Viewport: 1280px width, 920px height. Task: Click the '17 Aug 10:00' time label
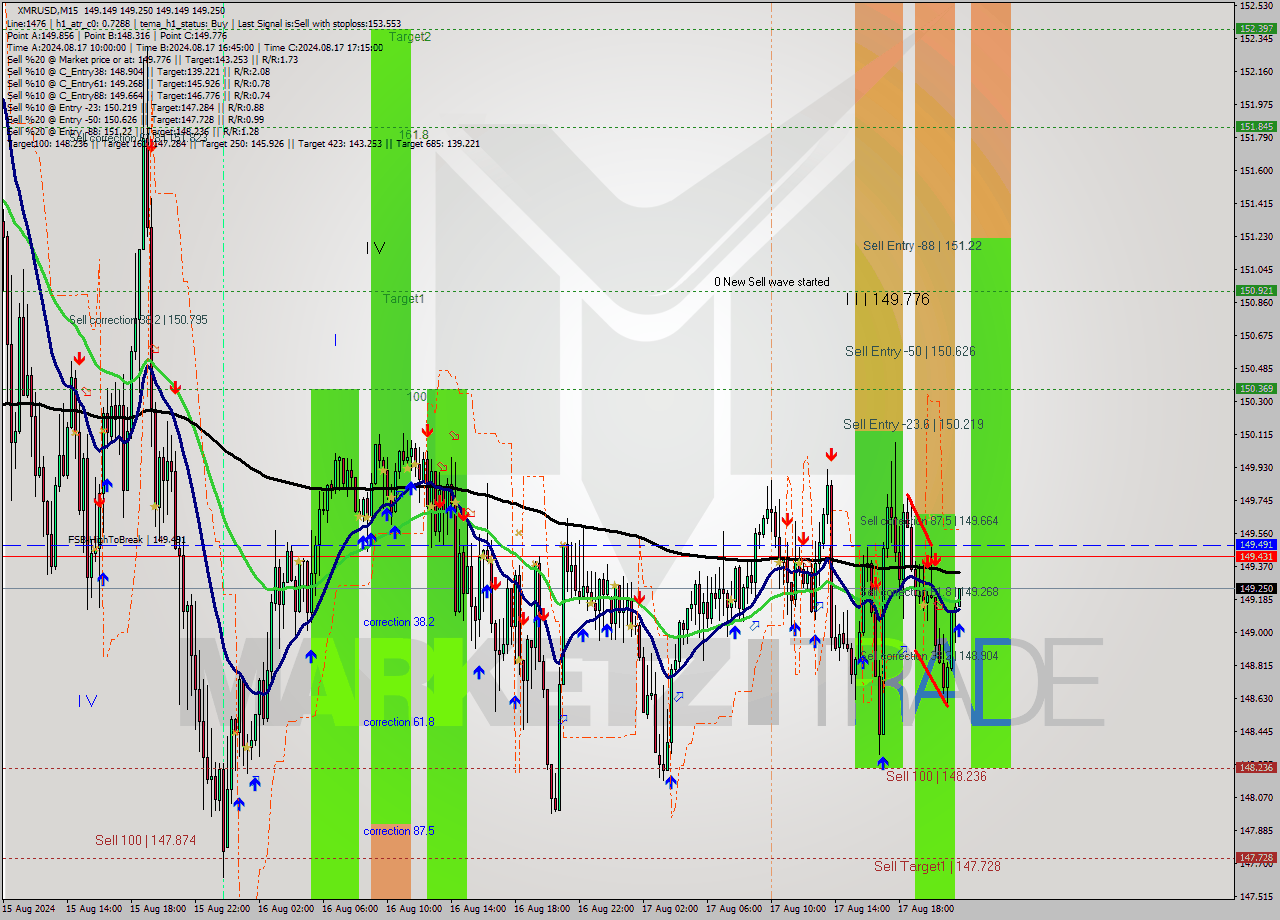tap(798, 909)
